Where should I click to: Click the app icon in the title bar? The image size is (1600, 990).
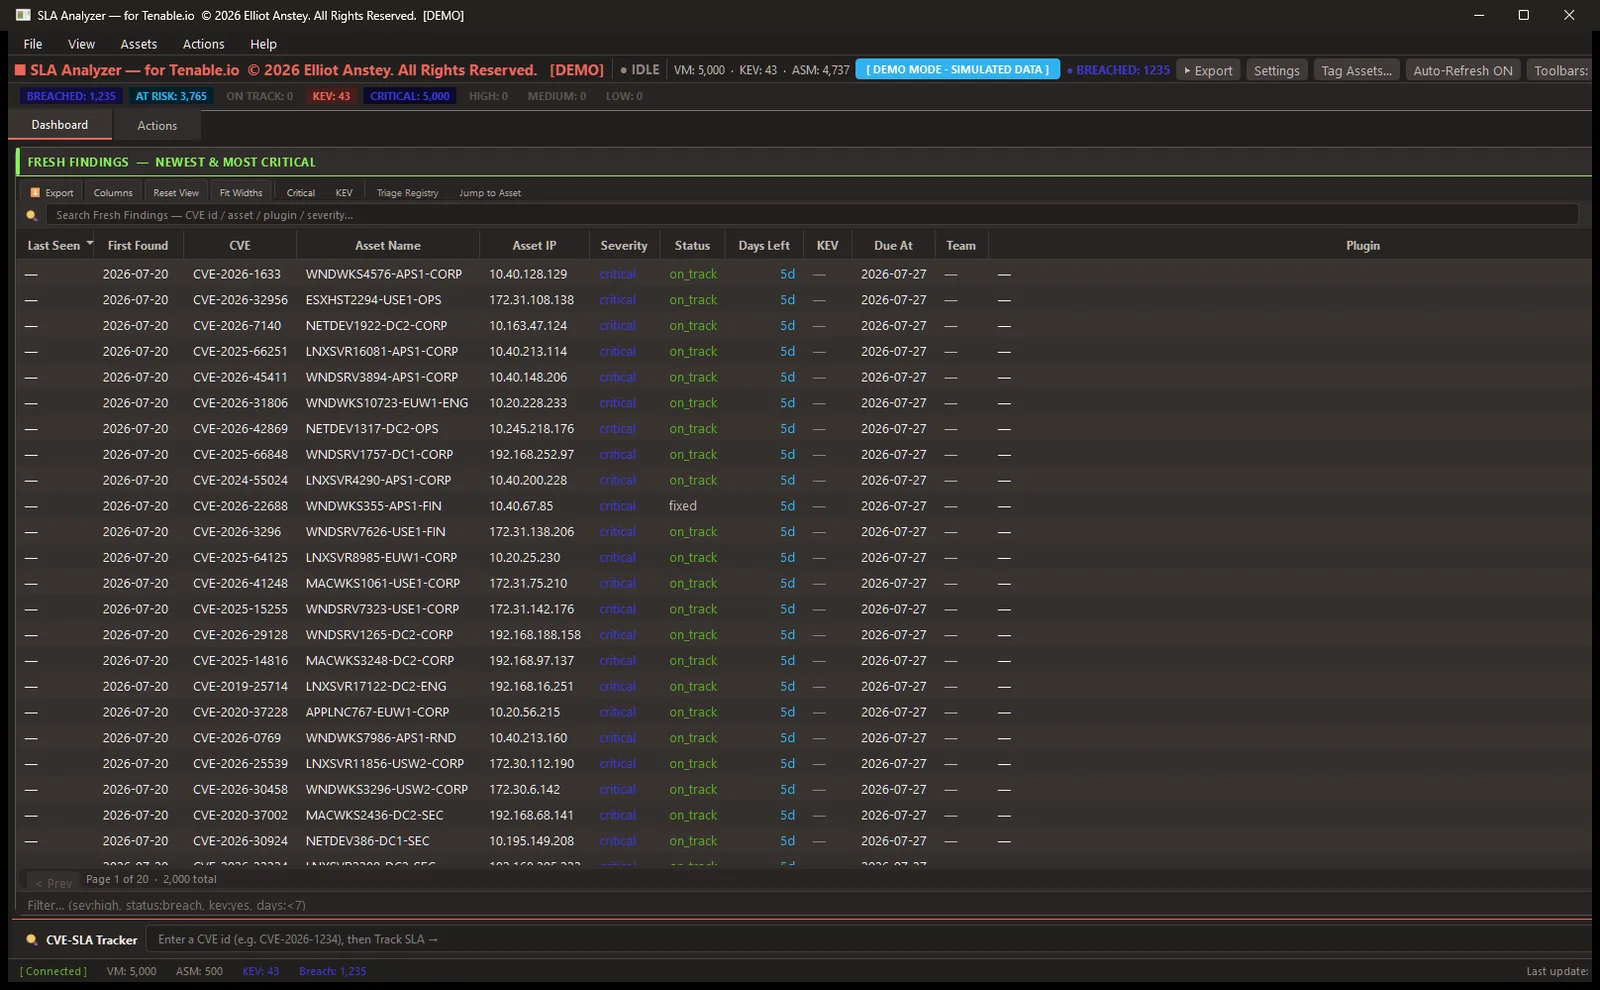(x=23, y=15)
